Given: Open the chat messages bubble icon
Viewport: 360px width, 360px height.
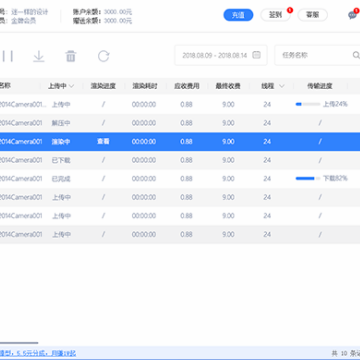Looking at the screenshot, I should [x=352, y=15].
